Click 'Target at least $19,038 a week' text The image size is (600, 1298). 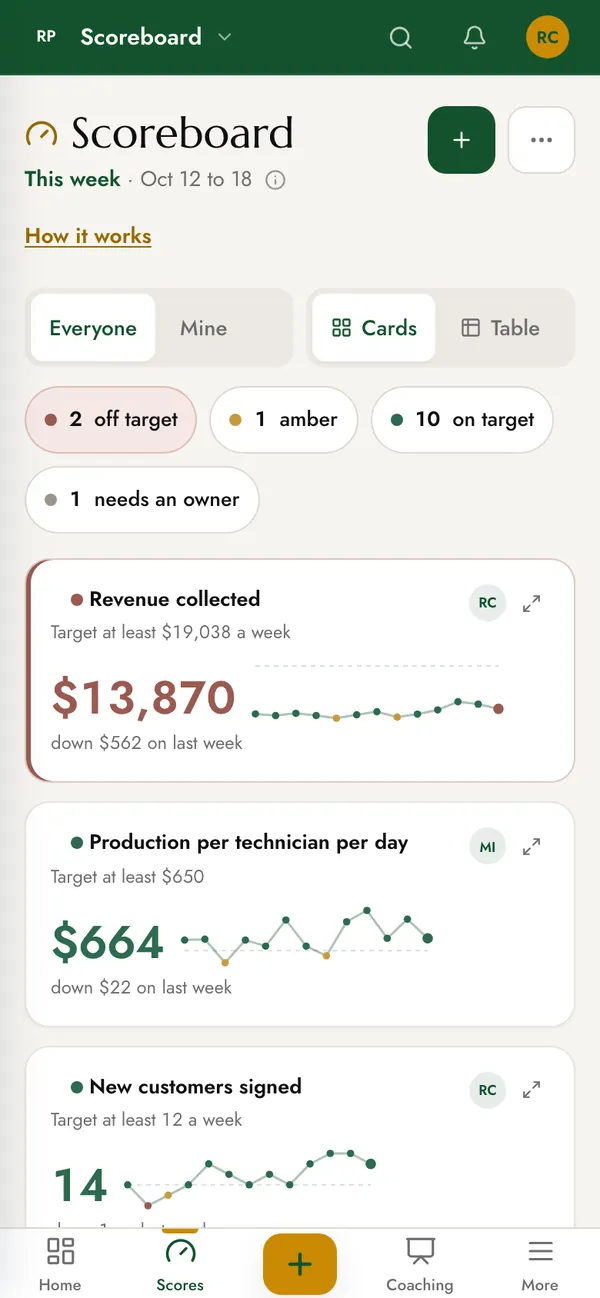(171, 632)
